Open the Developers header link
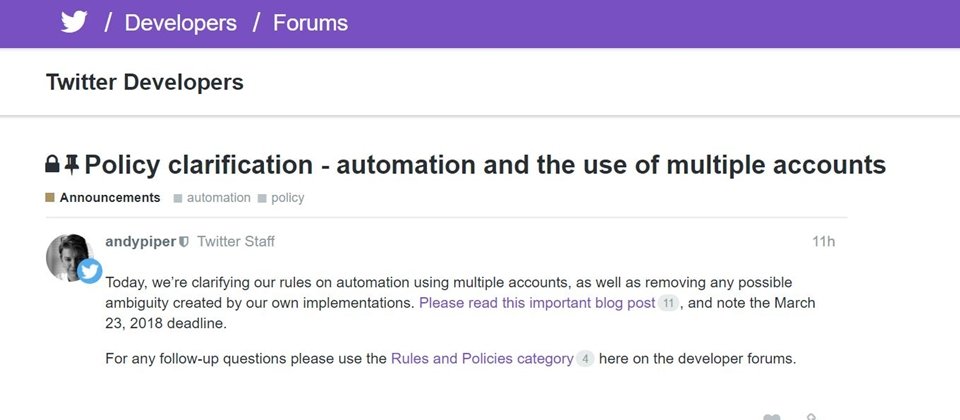Viewport: 960px width, 420px height. [x=181, y=23]
